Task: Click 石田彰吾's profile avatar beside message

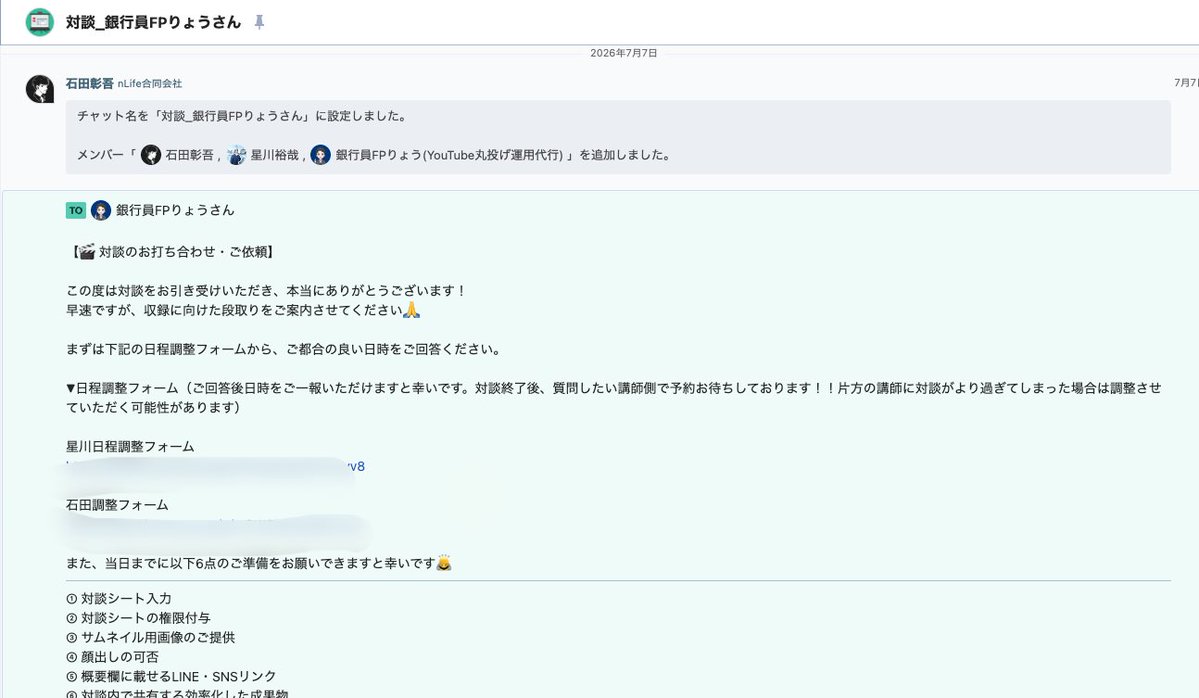Action: 40,89
